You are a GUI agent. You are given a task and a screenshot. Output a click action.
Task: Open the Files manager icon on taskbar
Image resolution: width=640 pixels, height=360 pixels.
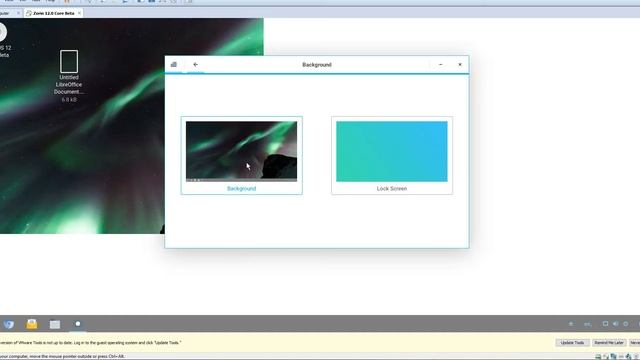pyautogui.click(x=55, y=324)
